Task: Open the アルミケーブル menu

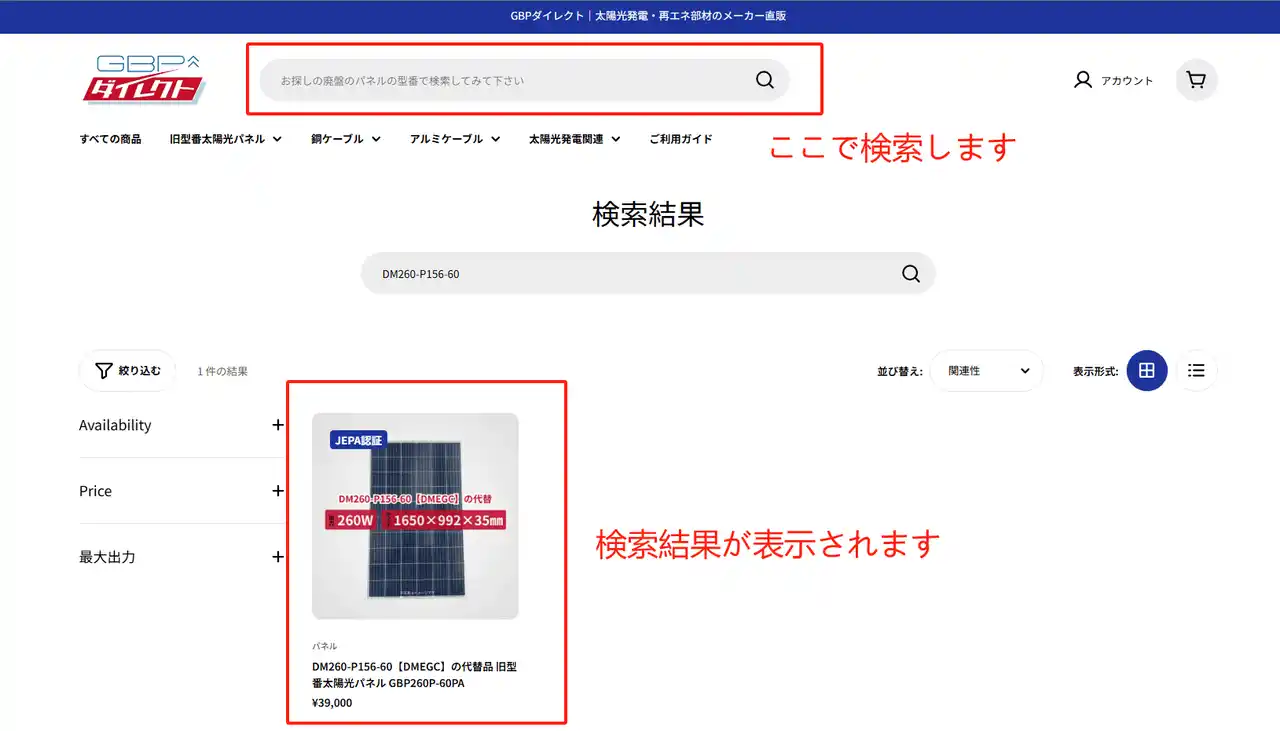Action: [x=454, y=139]
